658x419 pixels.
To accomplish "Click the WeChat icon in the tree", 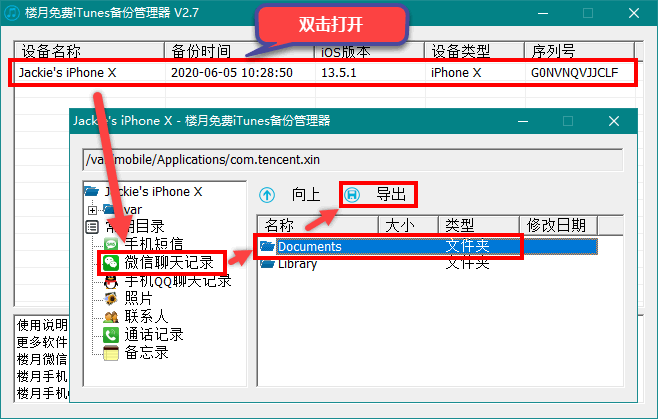I will tap(111, 263).
